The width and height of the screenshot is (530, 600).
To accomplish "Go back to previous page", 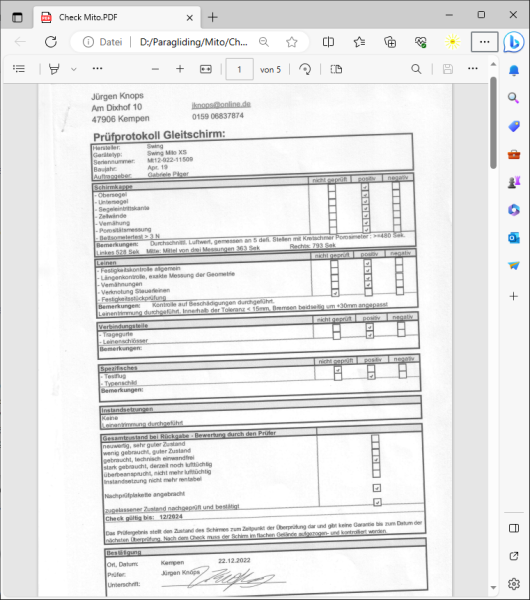I will [x=20, y=42].
